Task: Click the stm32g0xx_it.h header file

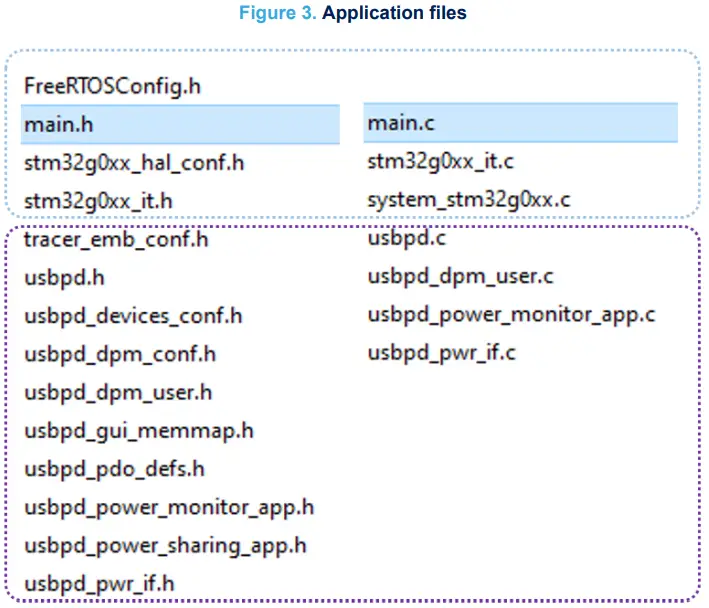Action: (99, 200)
